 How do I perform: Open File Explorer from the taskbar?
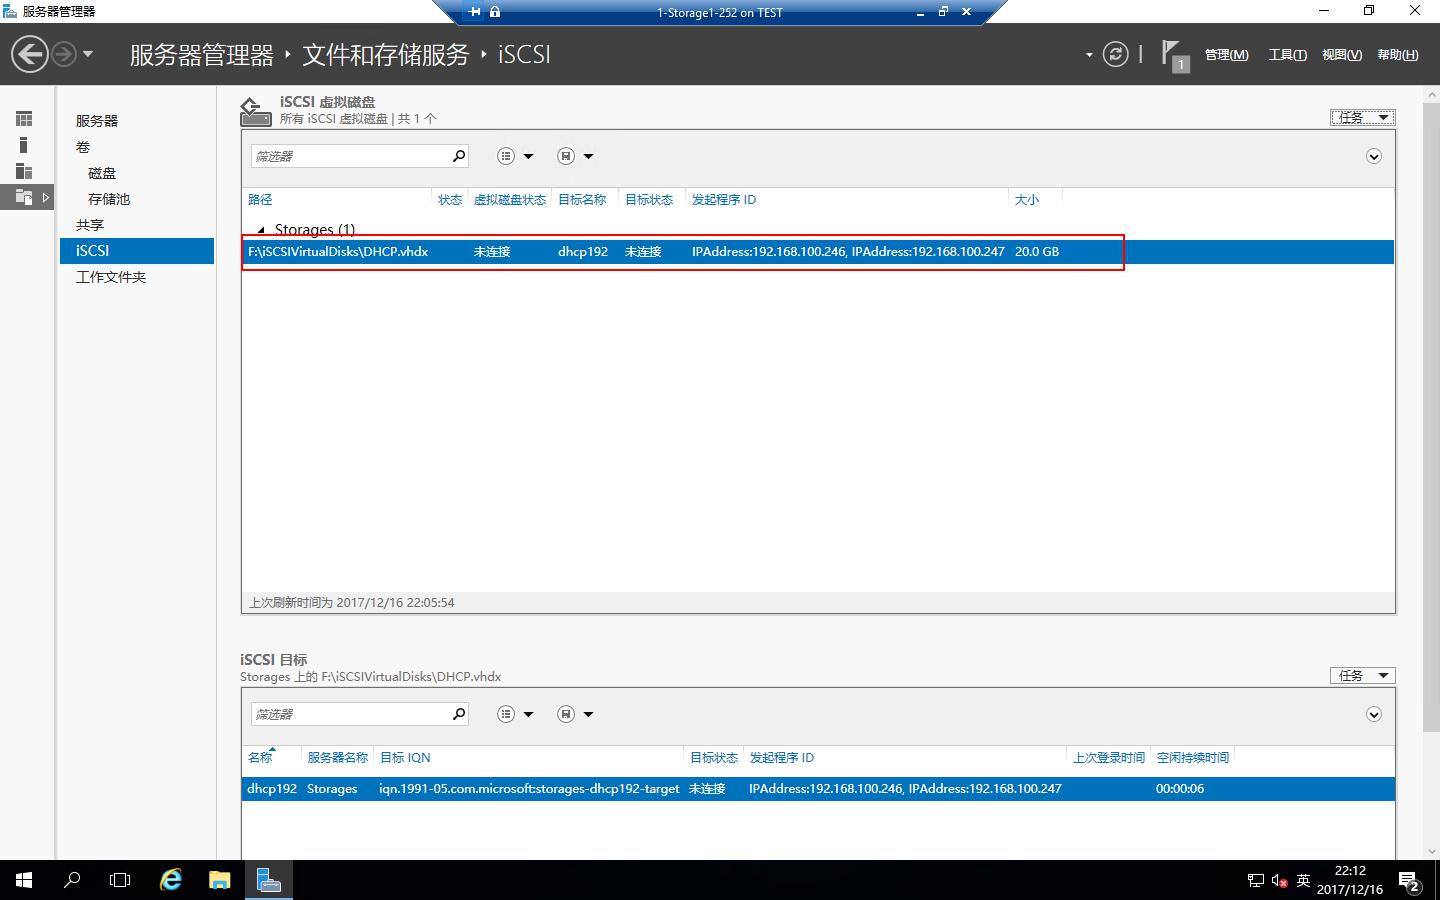click(219, 880)
